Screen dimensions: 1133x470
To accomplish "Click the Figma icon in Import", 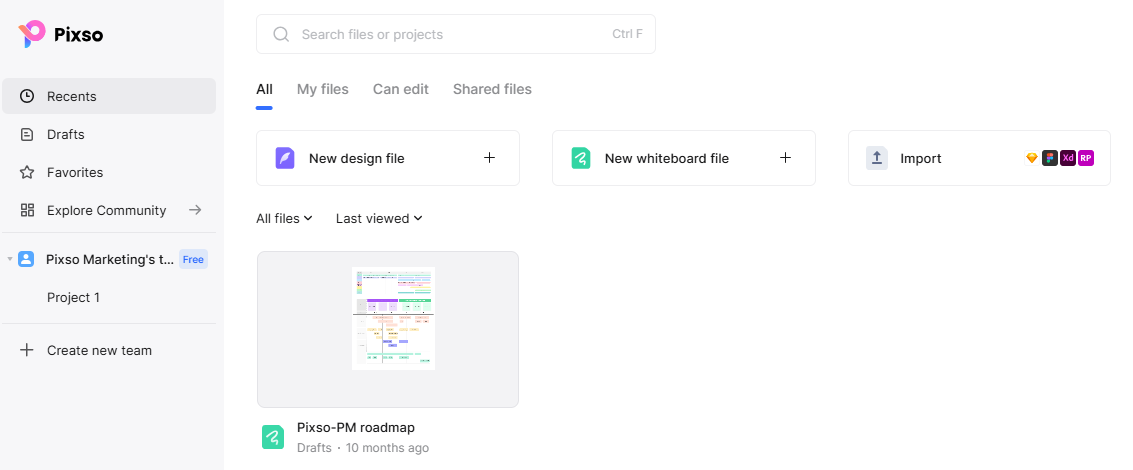I will click(x=1050, y=158).
